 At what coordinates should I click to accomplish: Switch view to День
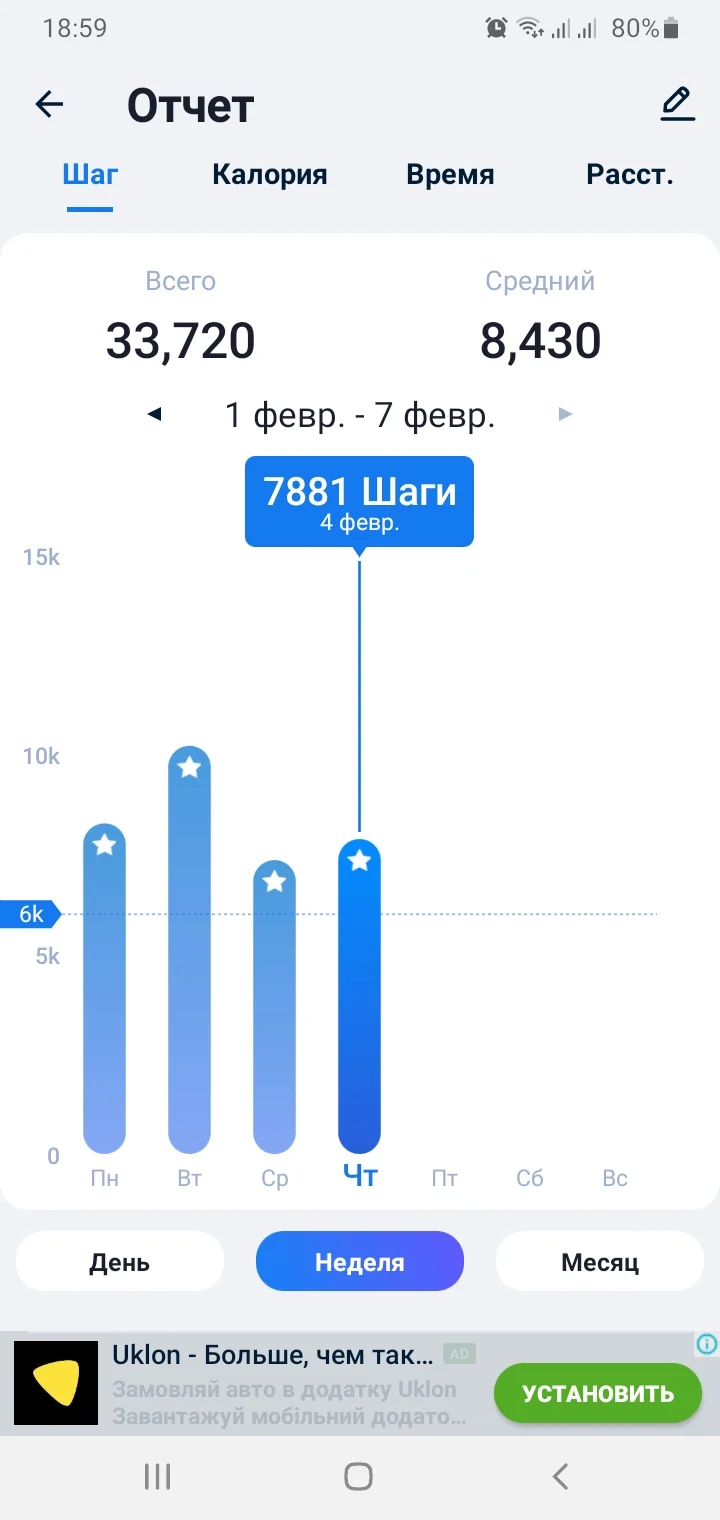click(x=119, y=1261)
